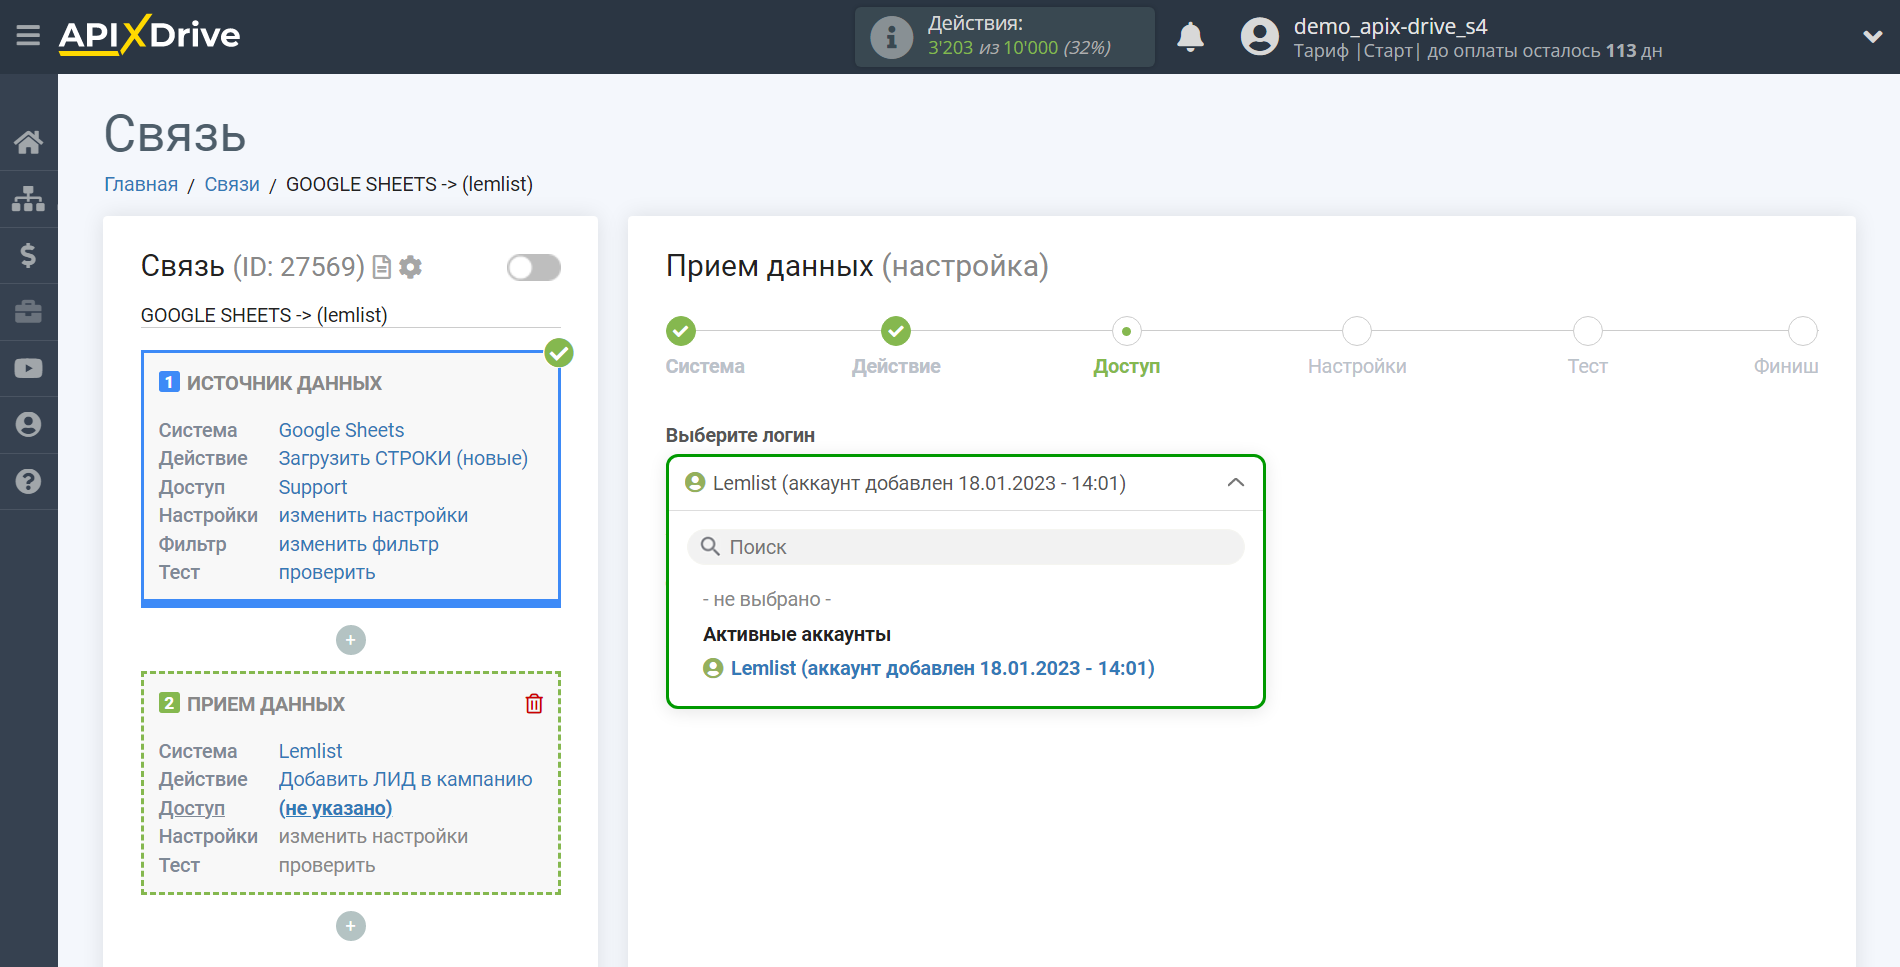Open Lemlist system link
The width and height of the screenshot is (1900, 967).
[x=310, y=751]
